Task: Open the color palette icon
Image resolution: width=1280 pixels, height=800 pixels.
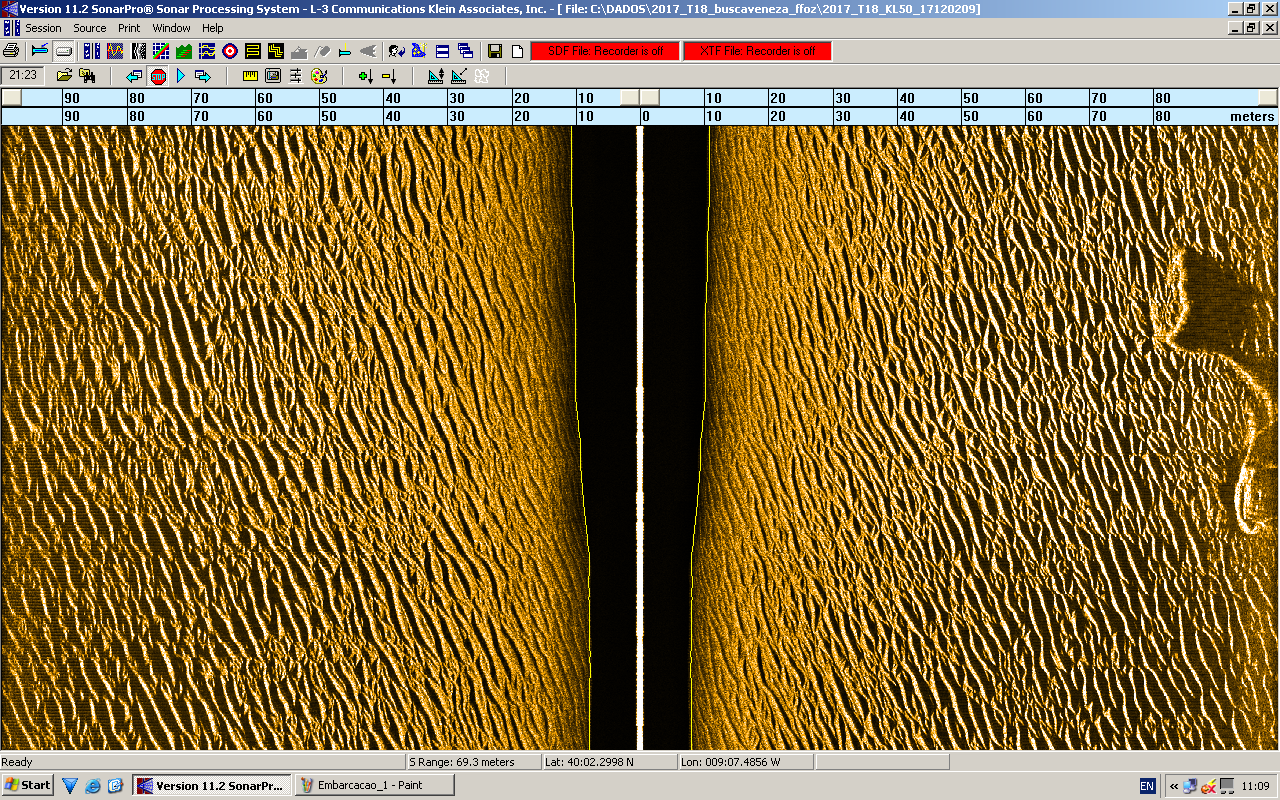Action: click(x=319, y=76)
